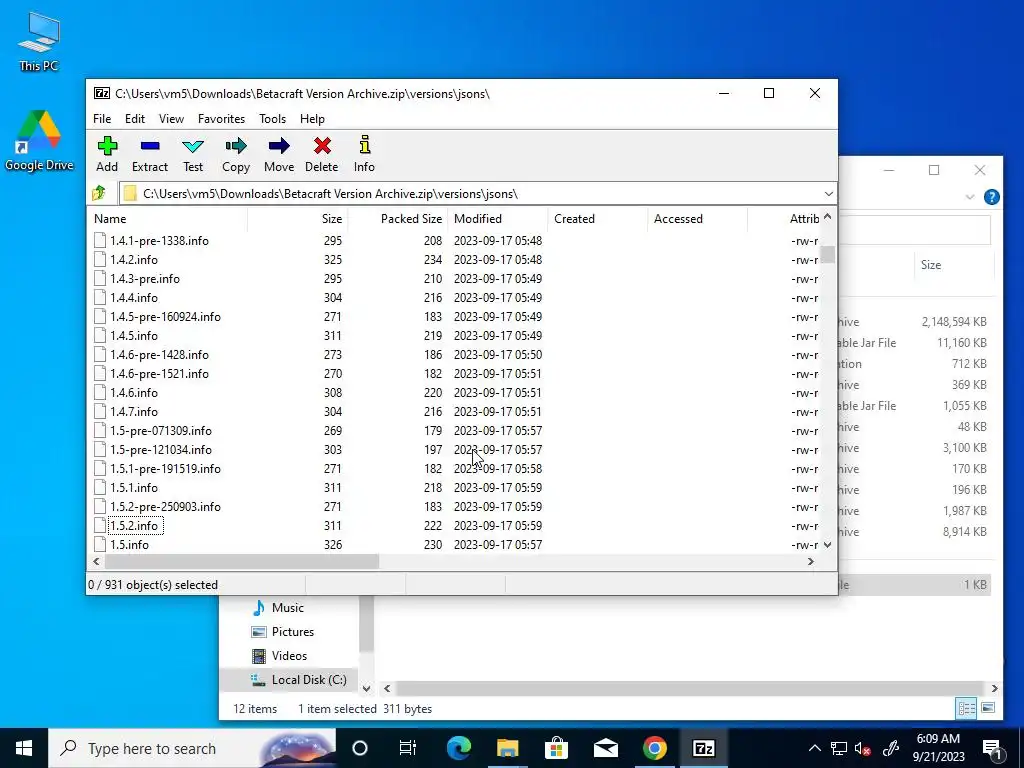The width and height of the screenshot is (1024, 768).
Task: Click the Copy toolbar icon
Action: [x=236, y=154]
